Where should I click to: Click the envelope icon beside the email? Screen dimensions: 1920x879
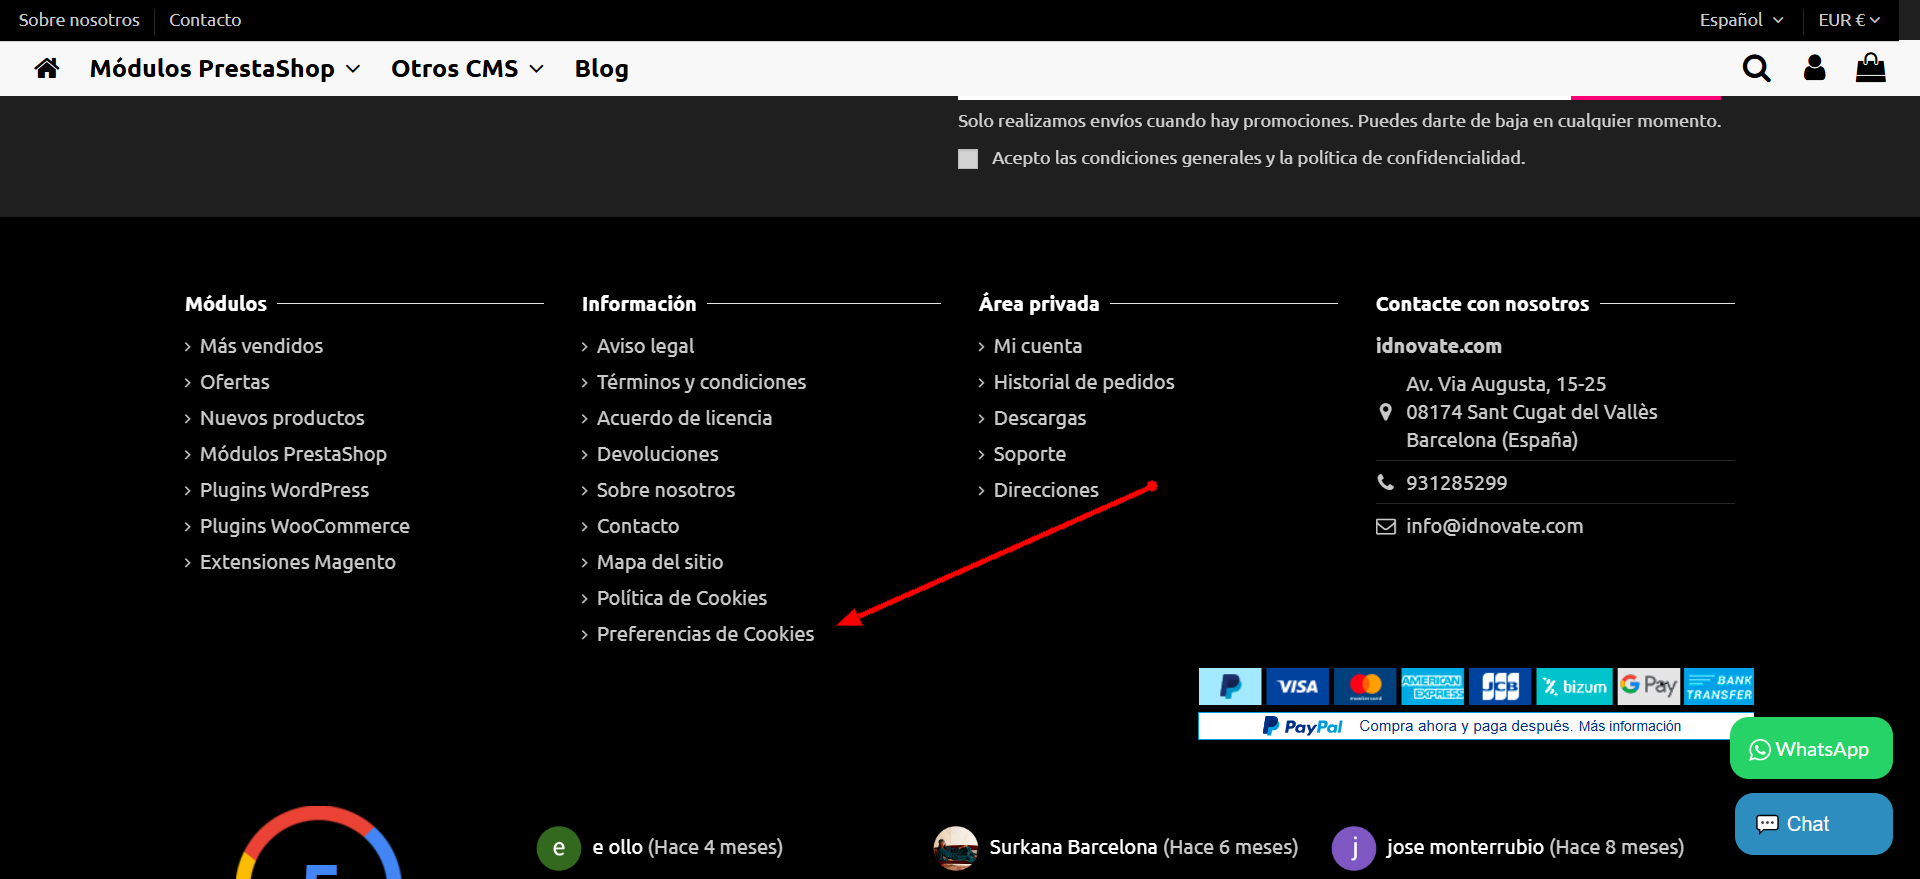click(1386, 526)
